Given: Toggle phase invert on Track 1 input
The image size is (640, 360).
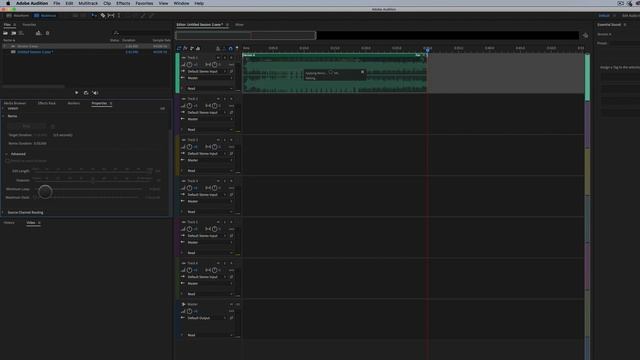Looking at the screenshot, I should pos(231,71).
